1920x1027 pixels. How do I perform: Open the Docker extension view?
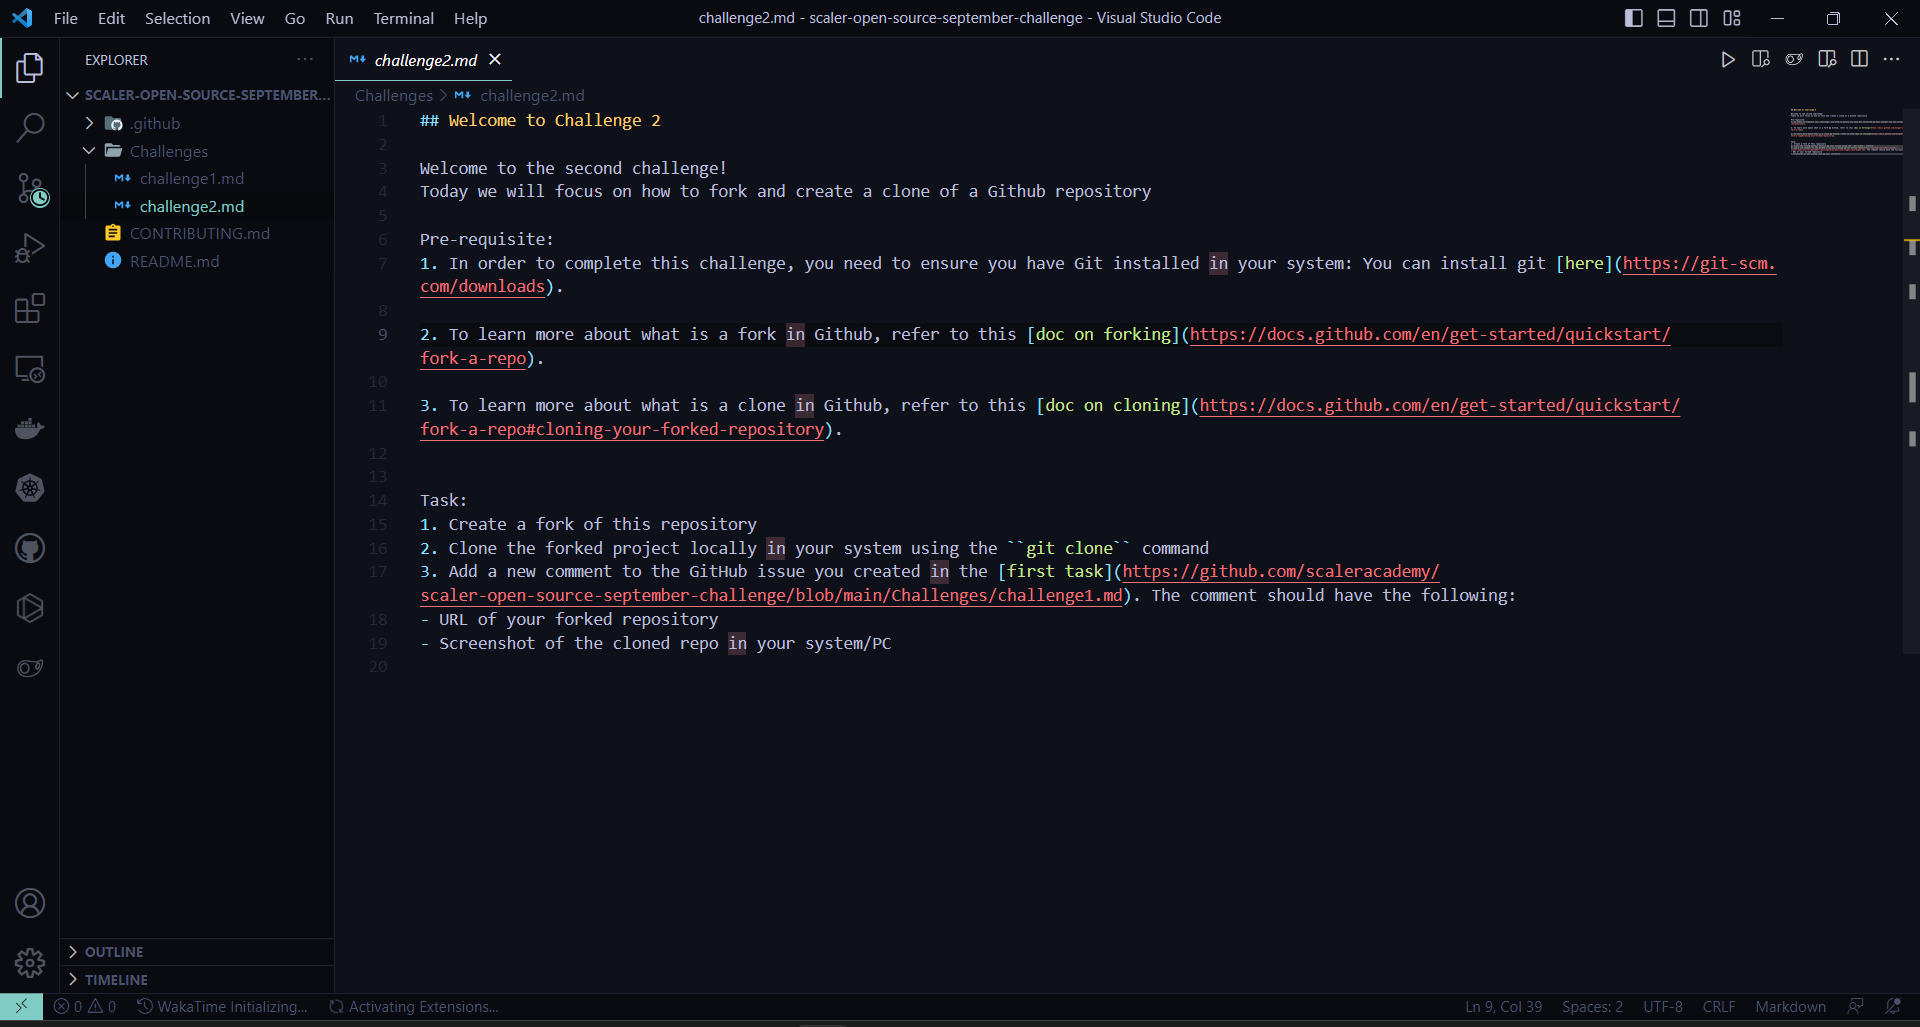tap(30, 428)
